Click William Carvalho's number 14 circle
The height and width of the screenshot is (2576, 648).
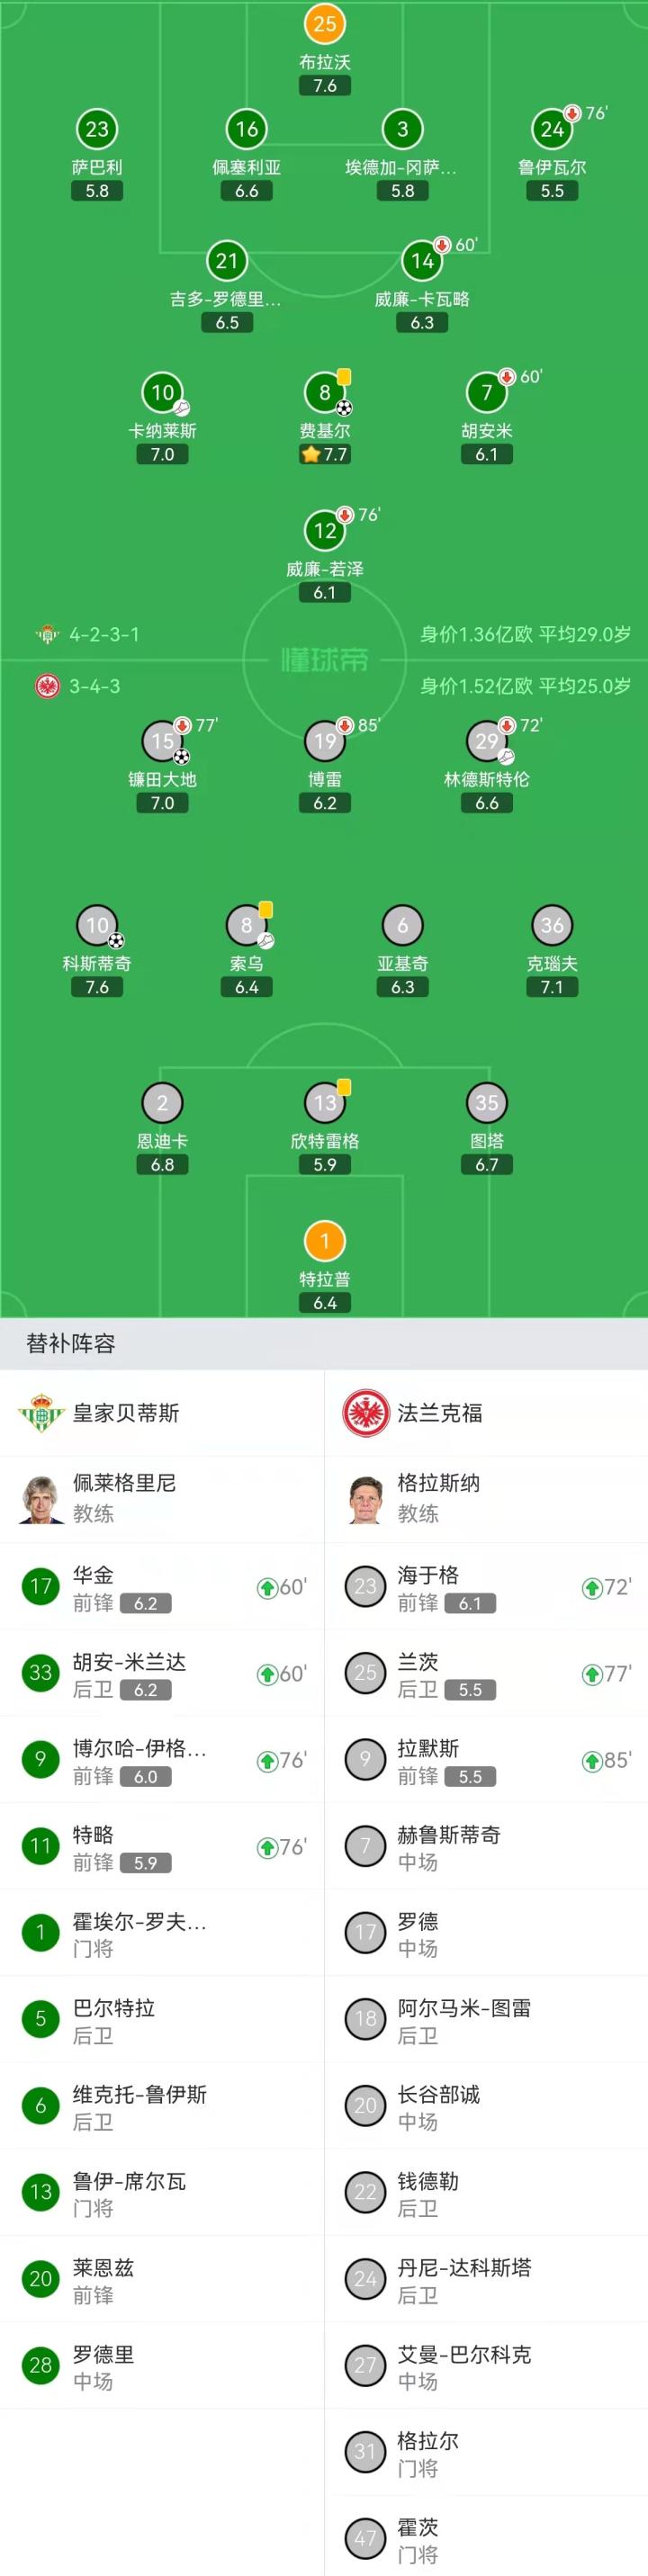click(x=422, y=261)
